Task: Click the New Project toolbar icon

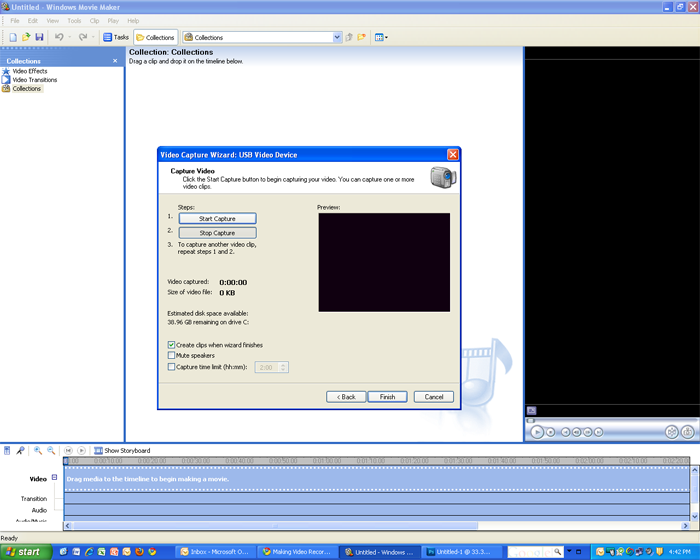Action: 13,37
